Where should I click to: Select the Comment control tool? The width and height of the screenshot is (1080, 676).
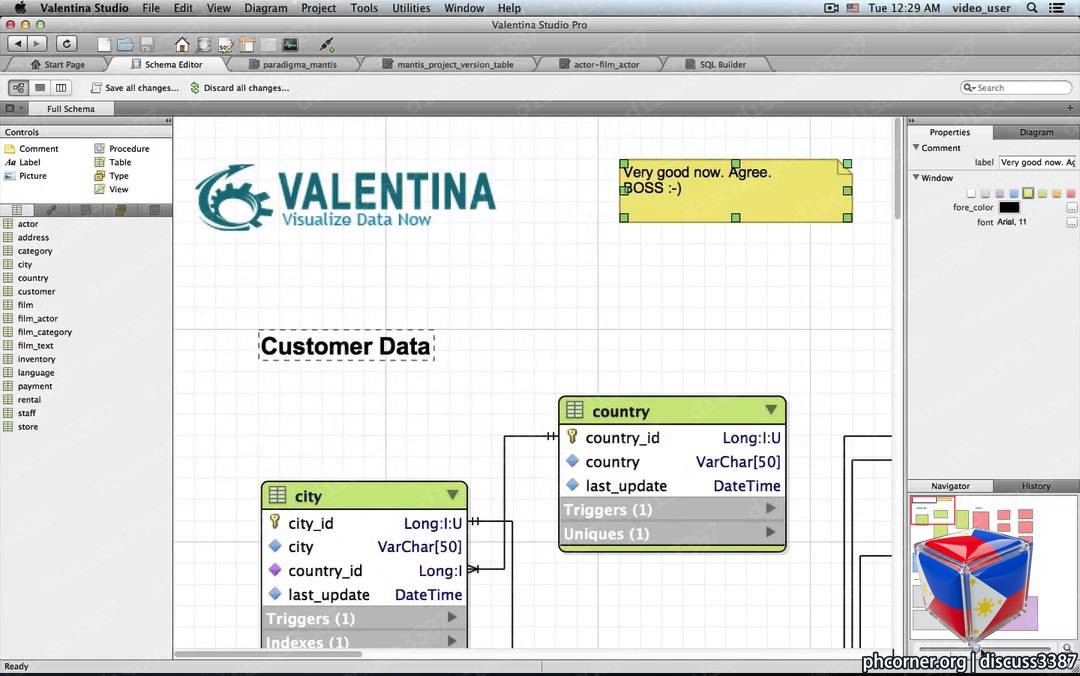pyautogui.click(x=31, y=149)
